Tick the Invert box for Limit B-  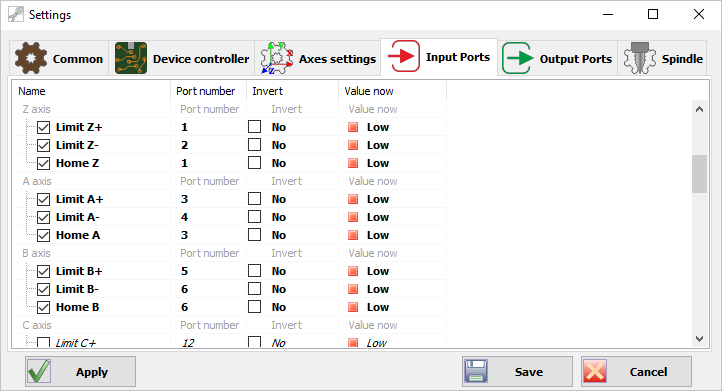[x=255, y=288]
